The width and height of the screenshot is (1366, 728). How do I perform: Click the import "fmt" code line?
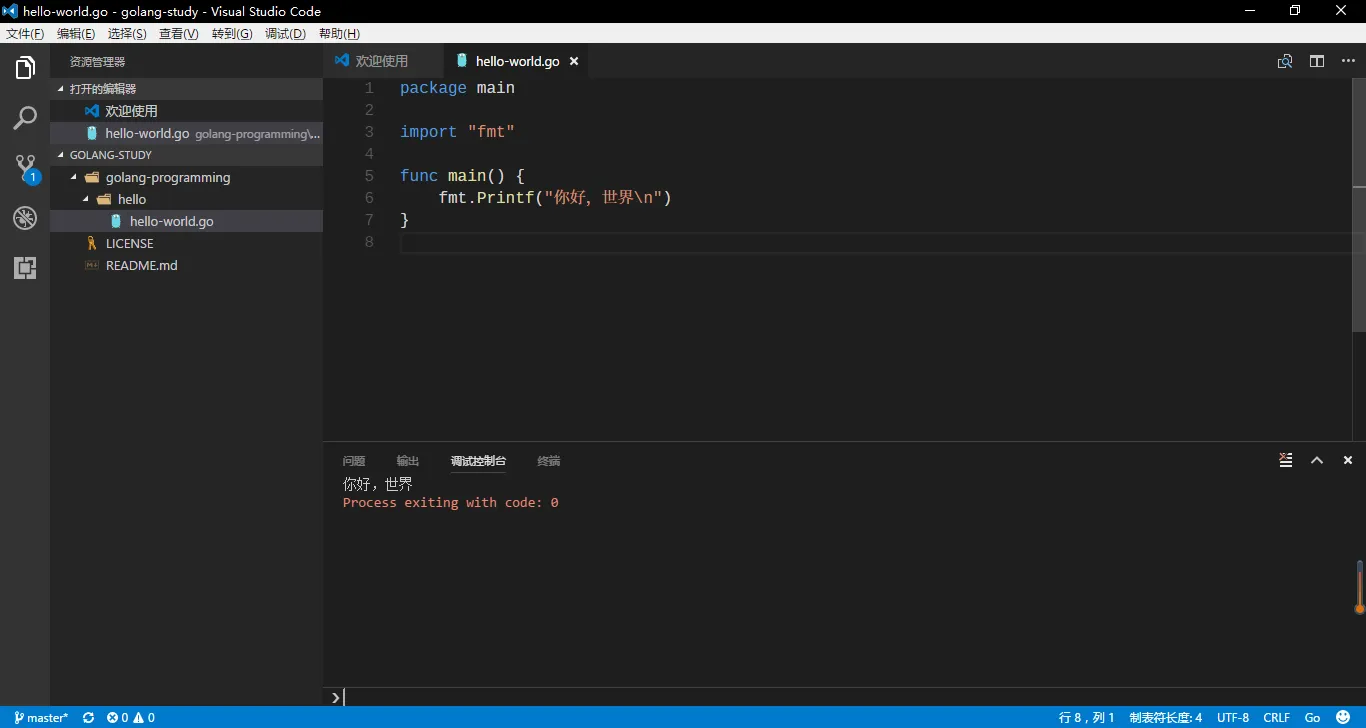click(457, 132)
